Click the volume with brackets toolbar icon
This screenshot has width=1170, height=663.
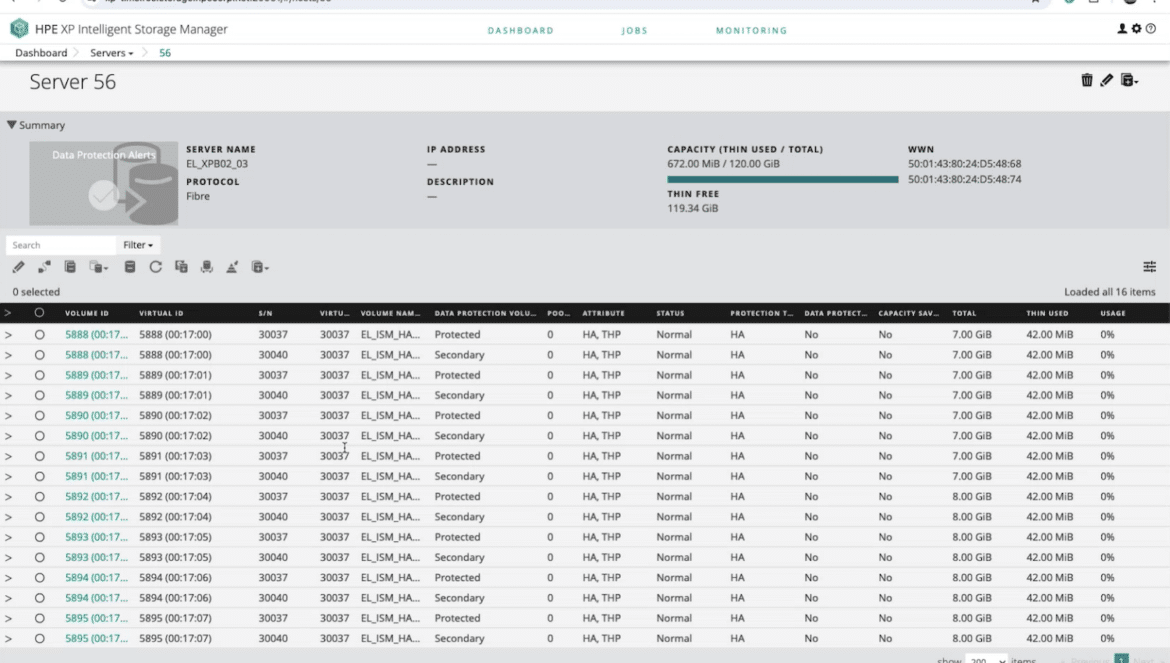point(207,267)
